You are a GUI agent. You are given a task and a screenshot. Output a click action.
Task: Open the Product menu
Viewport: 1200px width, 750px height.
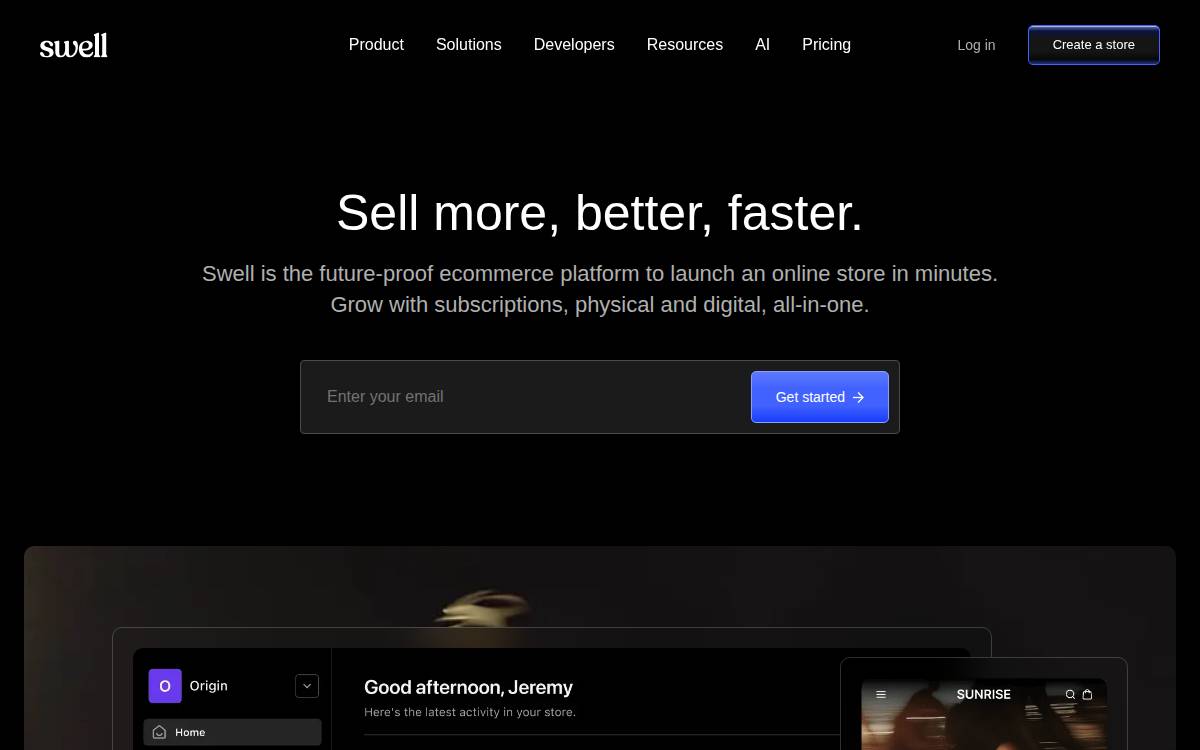coord(376,45)
